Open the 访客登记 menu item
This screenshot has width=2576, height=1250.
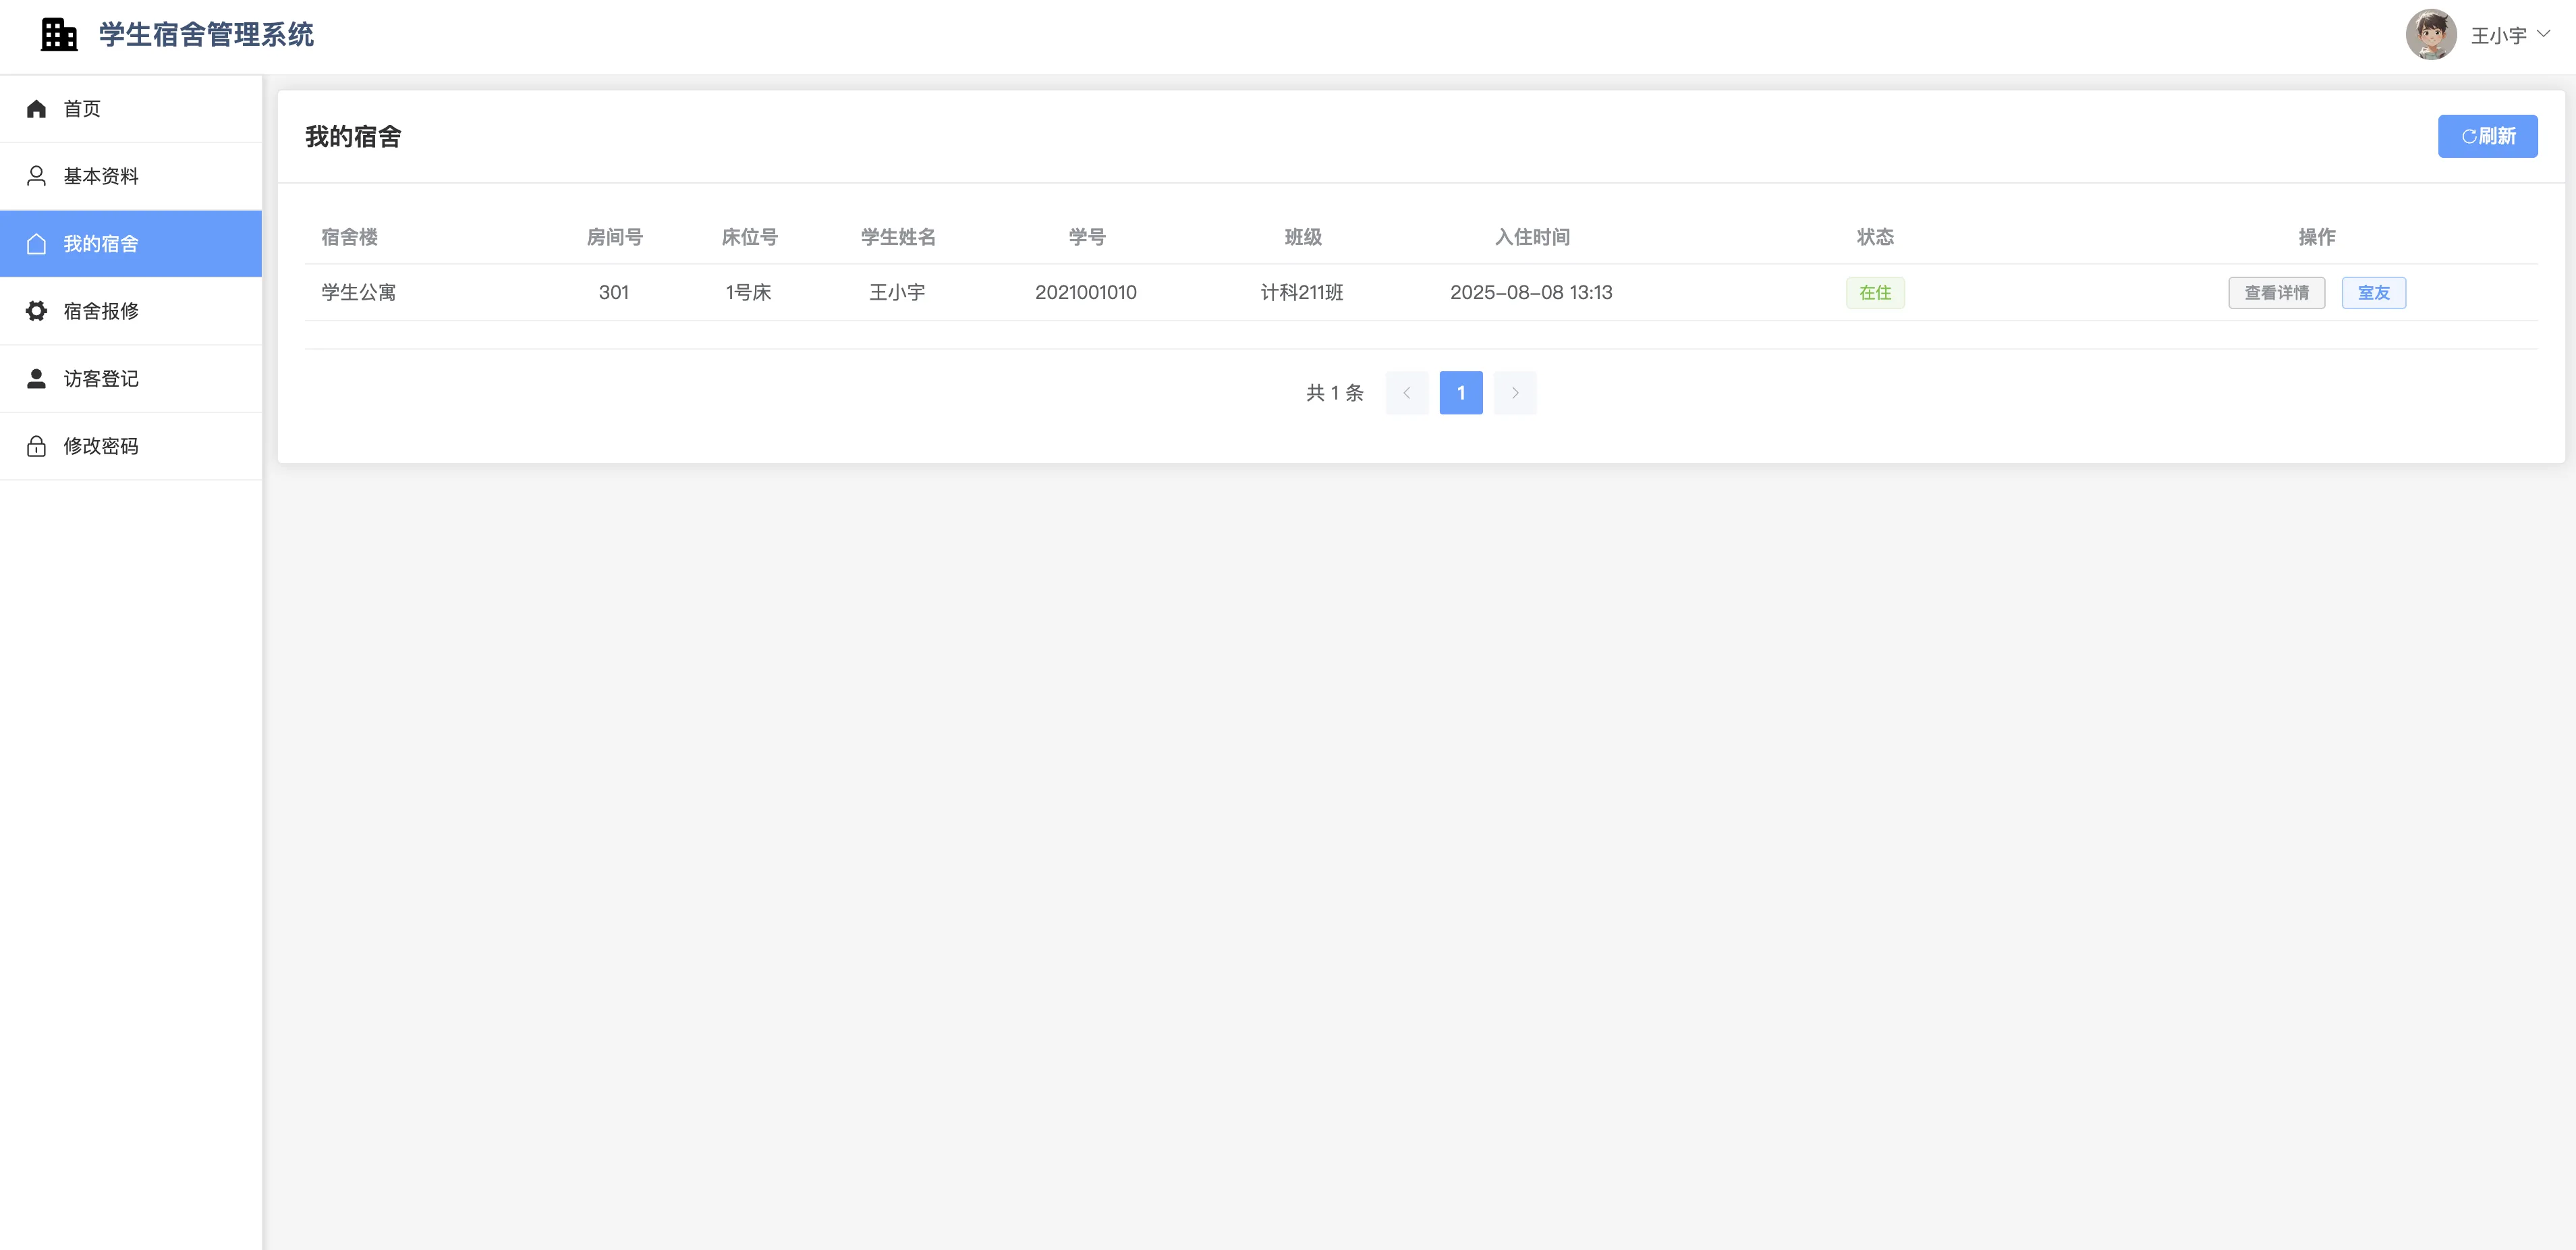click(x=101, y=379)
